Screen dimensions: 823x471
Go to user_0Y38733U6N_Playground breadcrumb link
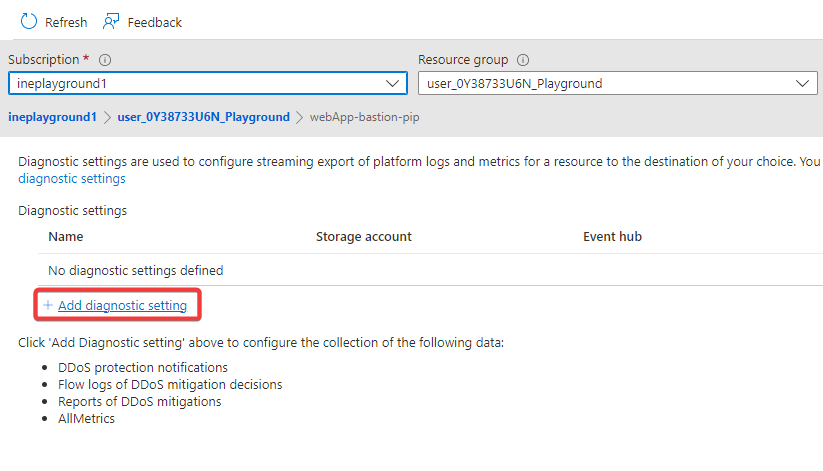pos(203,117)
